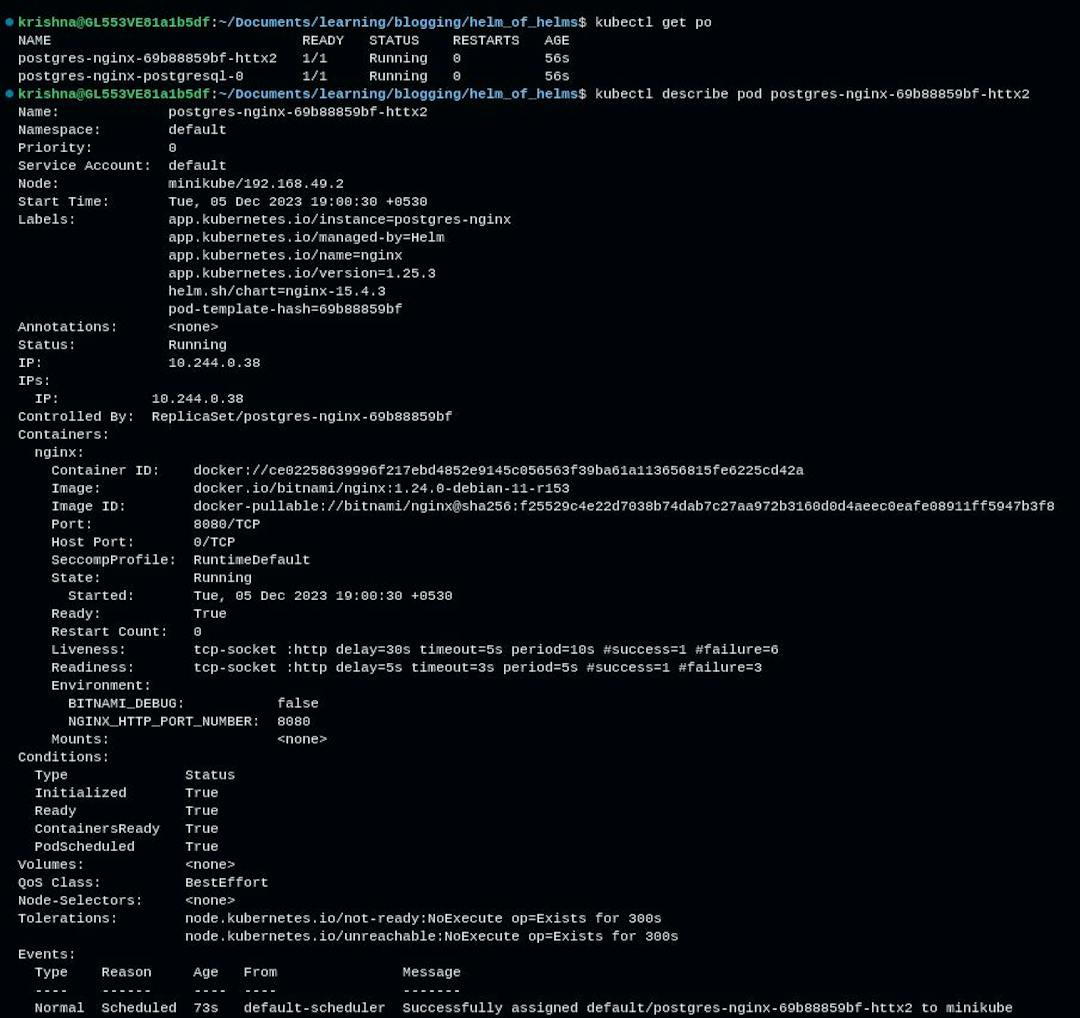Click the QoS Class value BestEffort
1080x1018 pixels.
tap(226, 883)
